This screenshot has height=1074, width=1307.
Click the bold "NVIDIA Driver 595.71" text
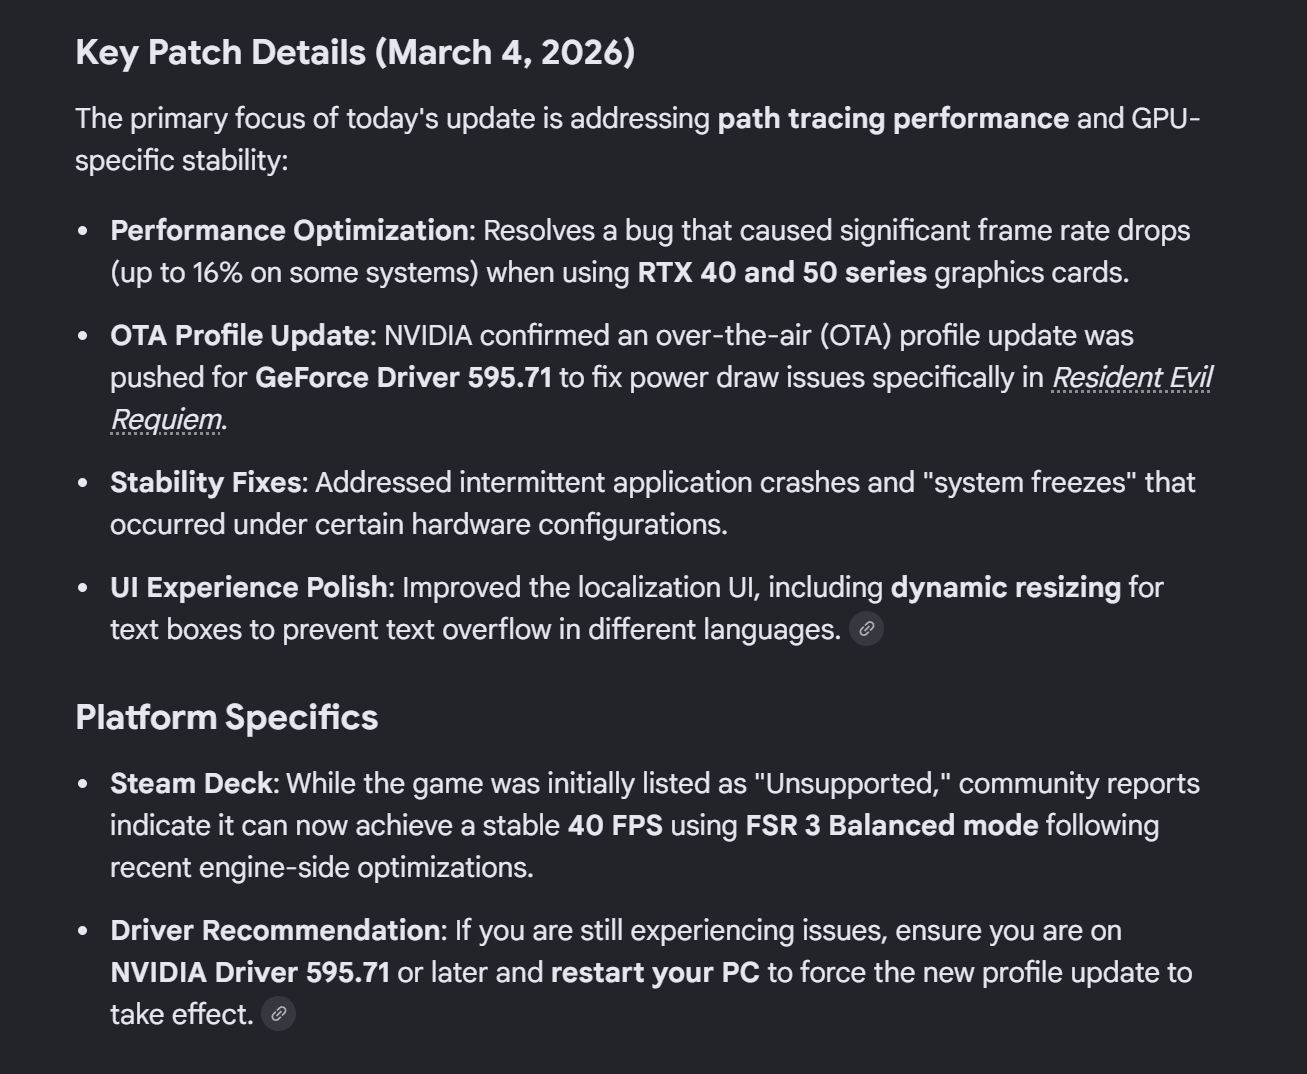[x=250, y=972]
